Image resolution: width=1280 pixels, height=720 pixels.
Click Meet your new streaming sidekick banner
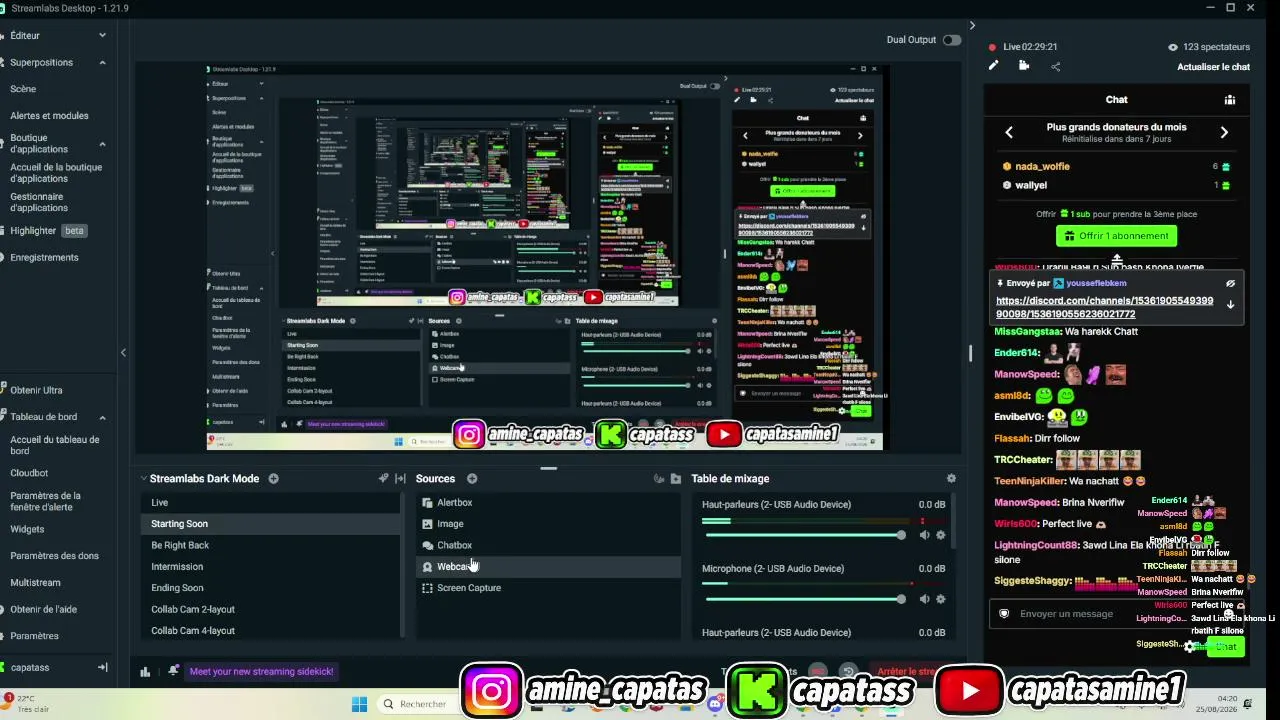click(x=261, y=672)
